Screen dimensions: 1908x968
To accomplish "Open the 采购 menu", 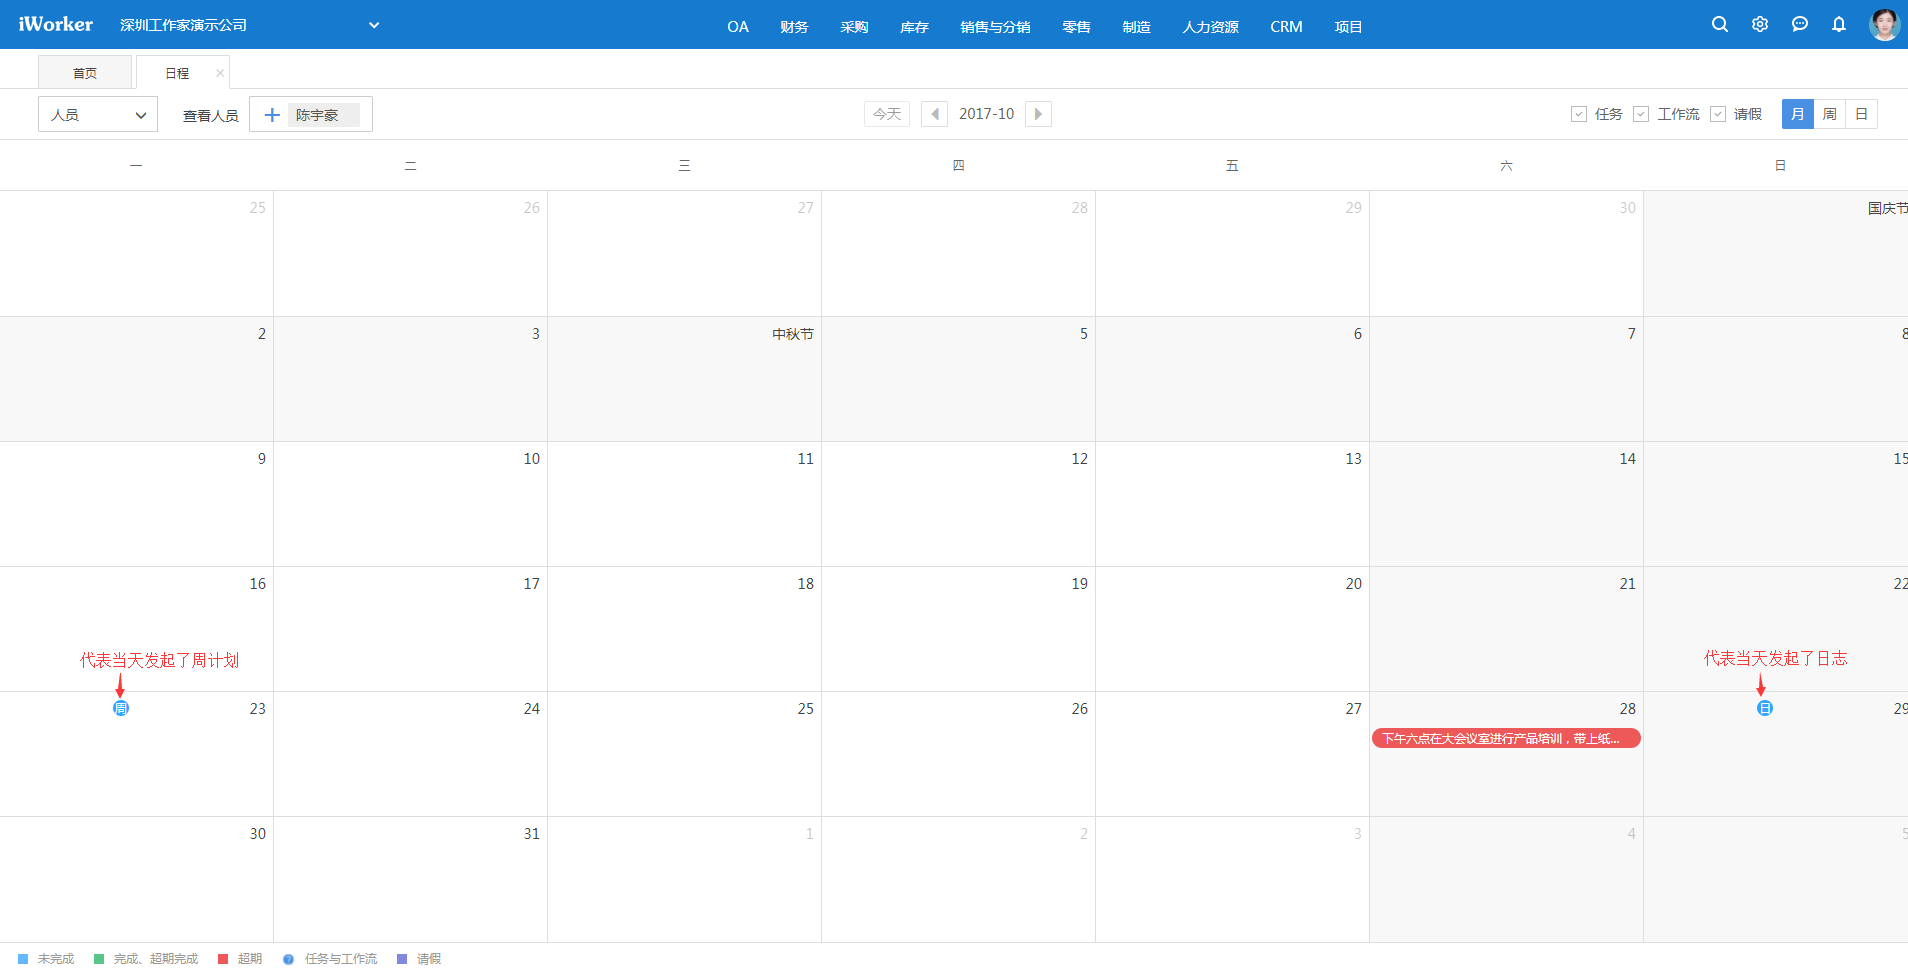I will coord(855,27).
